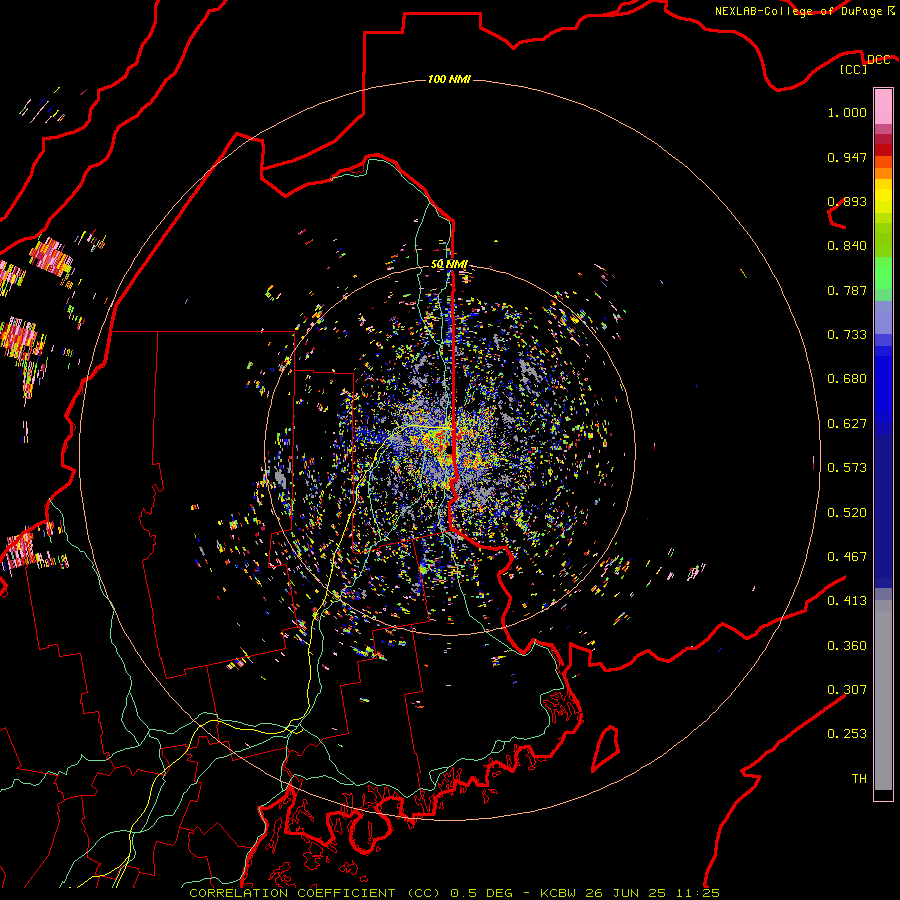
Task: Click the TH threshold label on the scale
Action: pyautogui.click(x=859, y=779)
